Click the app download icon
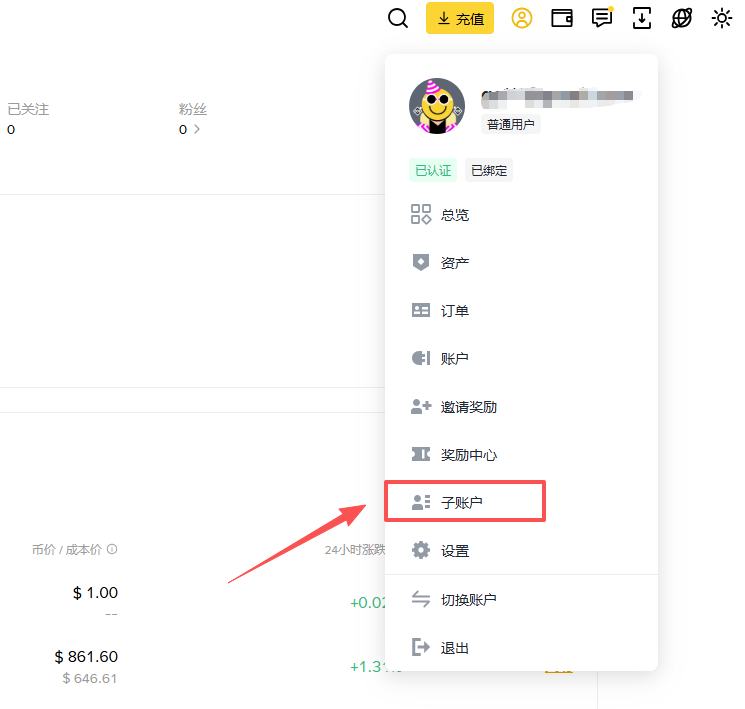 tap(641, 19)
